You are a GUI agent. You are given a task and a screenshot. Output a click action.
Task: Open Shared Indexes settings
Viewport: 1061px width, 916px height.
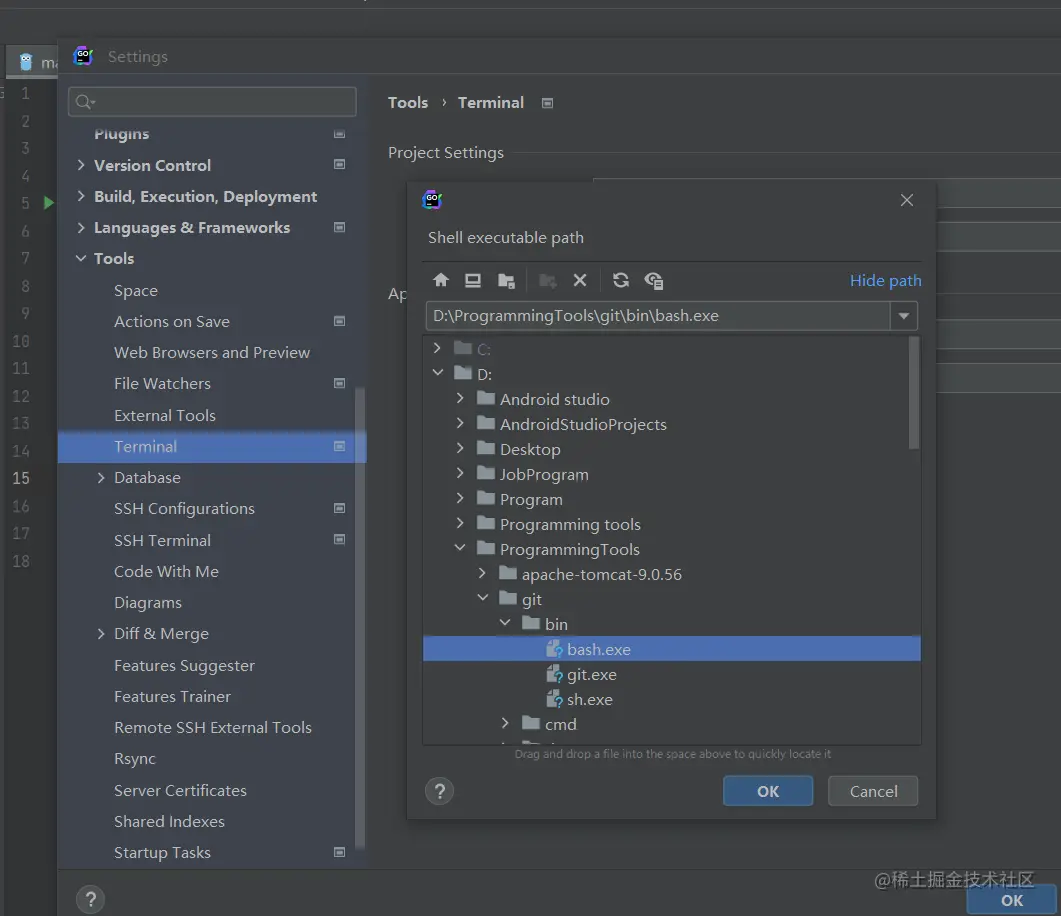click(x=169, y=821)
